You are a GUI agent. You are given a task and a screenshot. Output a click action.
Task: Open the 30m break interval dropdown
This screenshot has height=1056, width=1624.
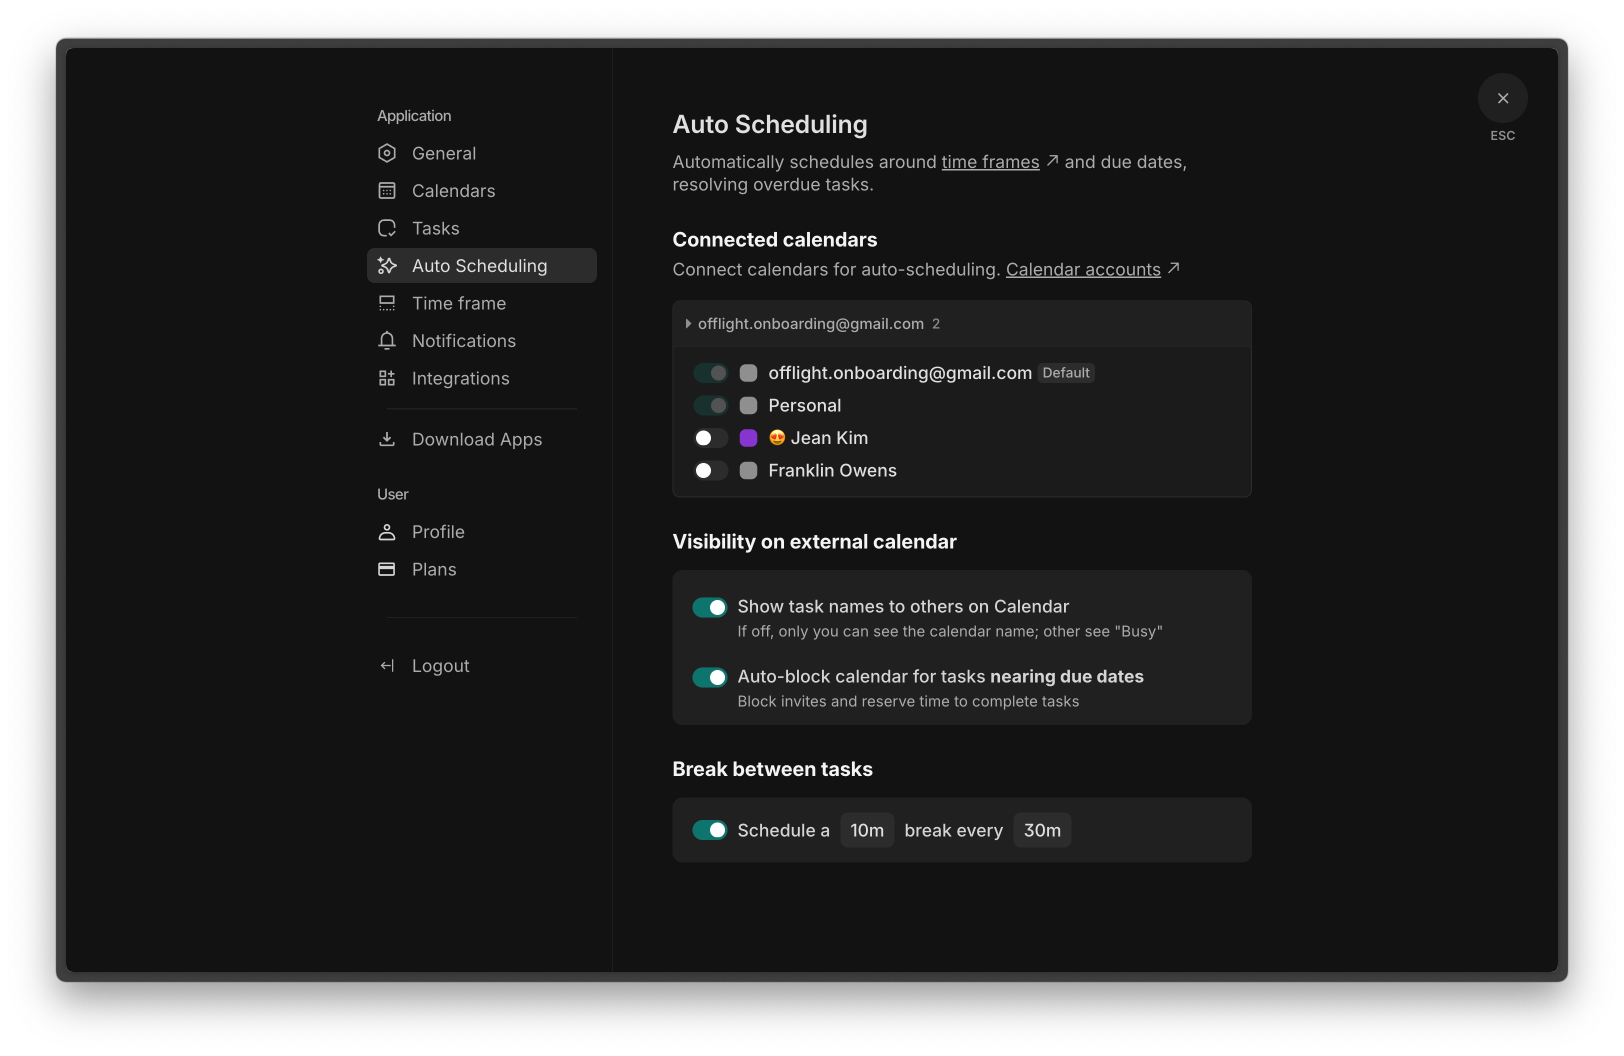pyautogui.click(x=1042, y=830)
